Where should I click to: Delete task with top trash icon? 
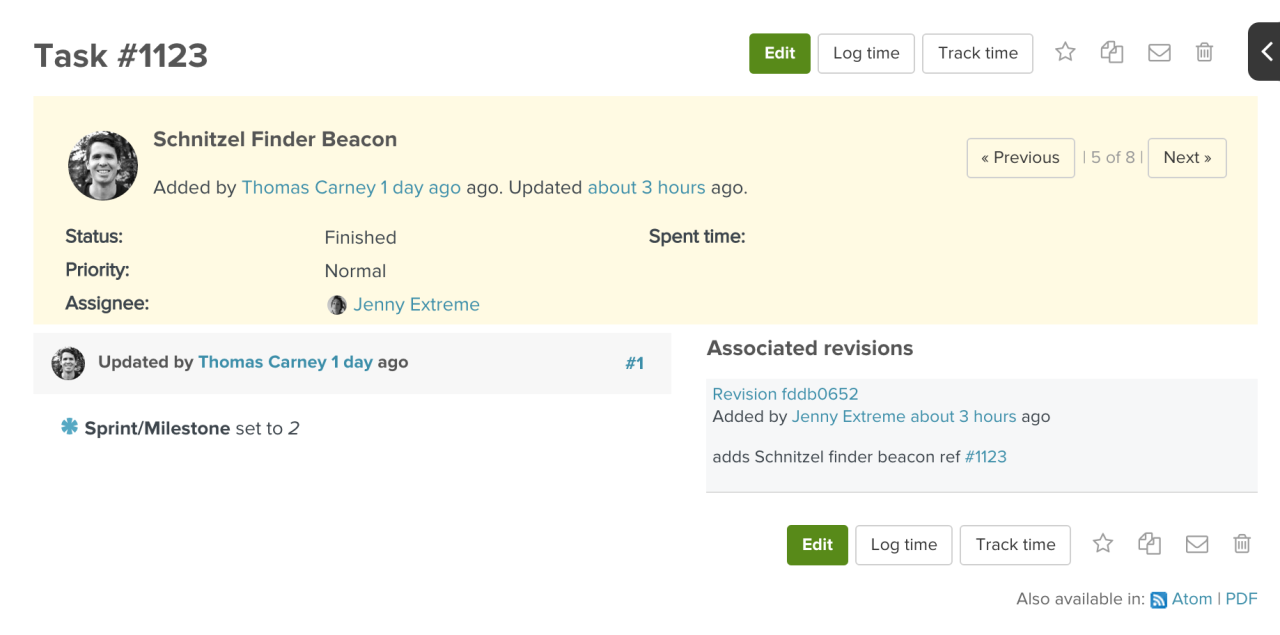(1205, 52)
